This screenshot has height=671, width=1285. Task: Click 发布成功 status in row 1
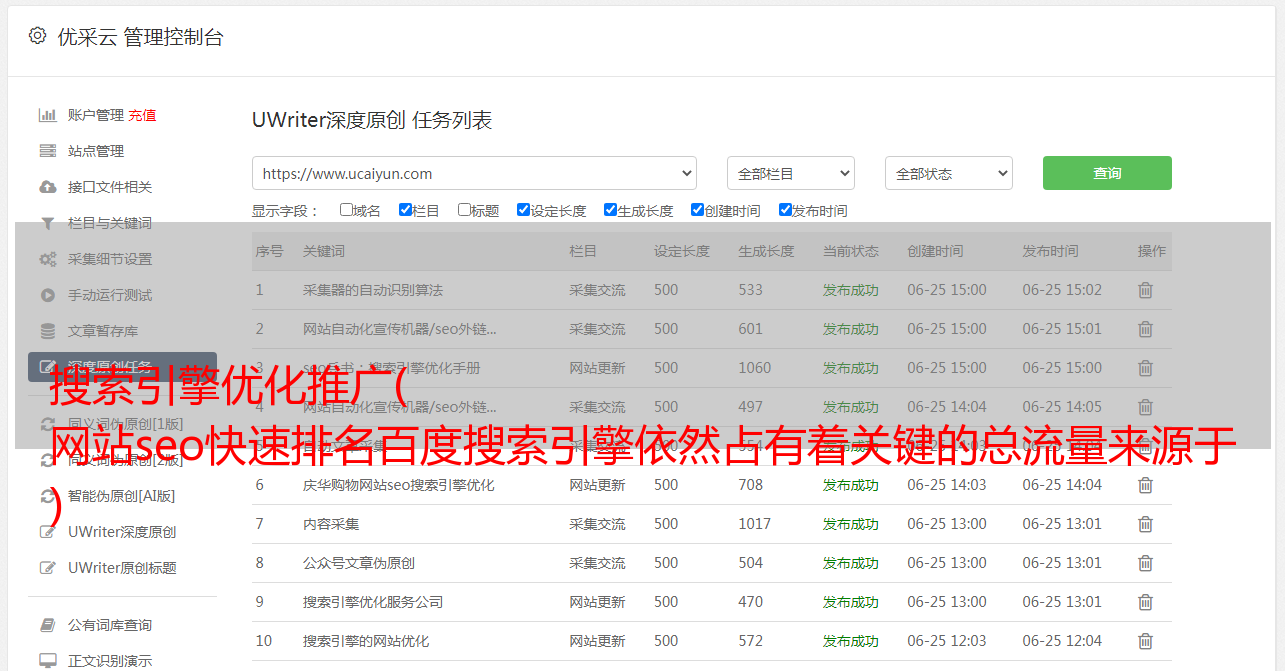pyautogui.click(x=851, y=290)
